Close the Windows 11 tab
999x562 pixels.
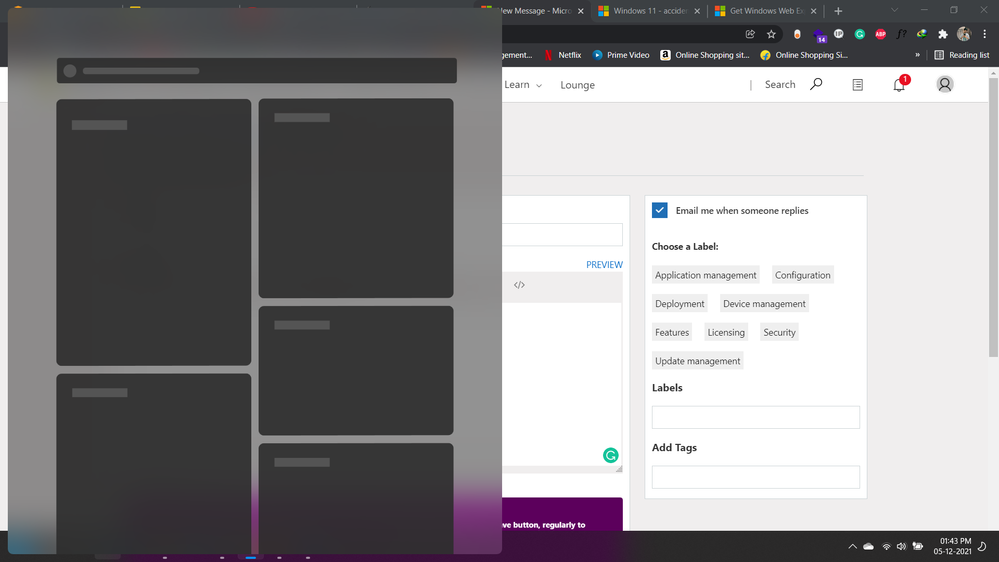pyautogui.click(x=696, y=11)
